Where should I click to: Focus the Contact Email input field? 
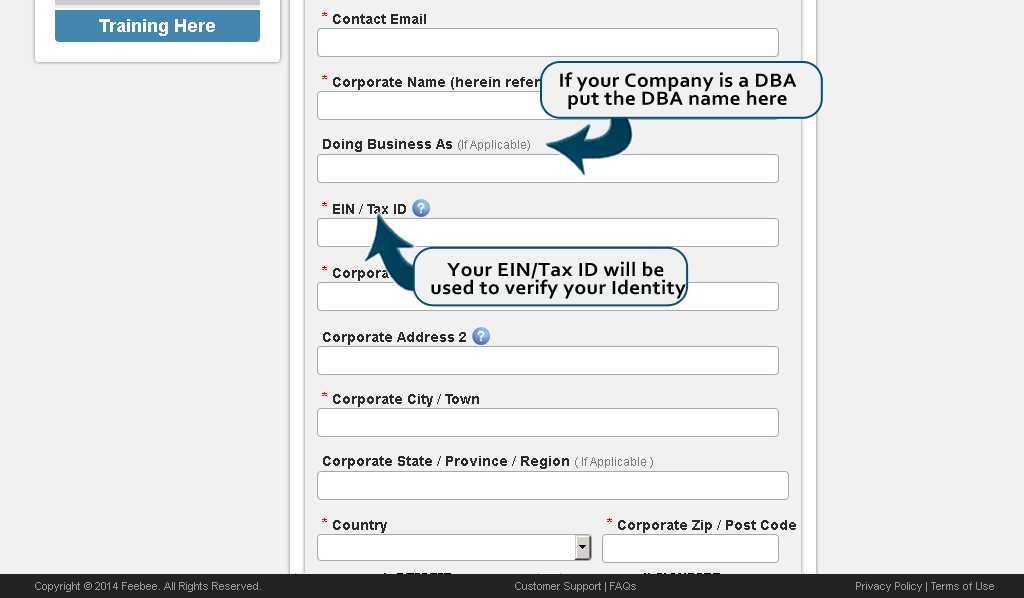tap(547, 43)
